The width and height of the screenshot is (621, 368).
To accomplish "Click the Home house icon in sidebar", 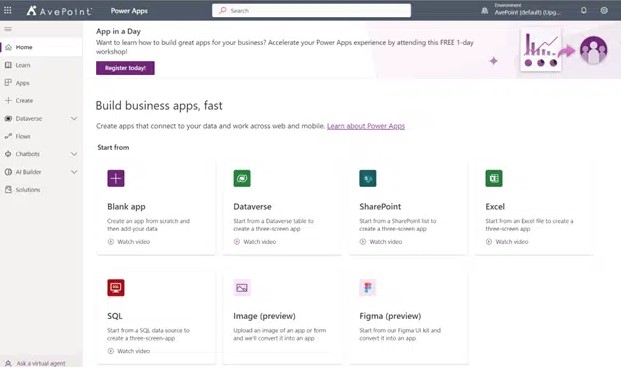I will [x=8, y=47].
